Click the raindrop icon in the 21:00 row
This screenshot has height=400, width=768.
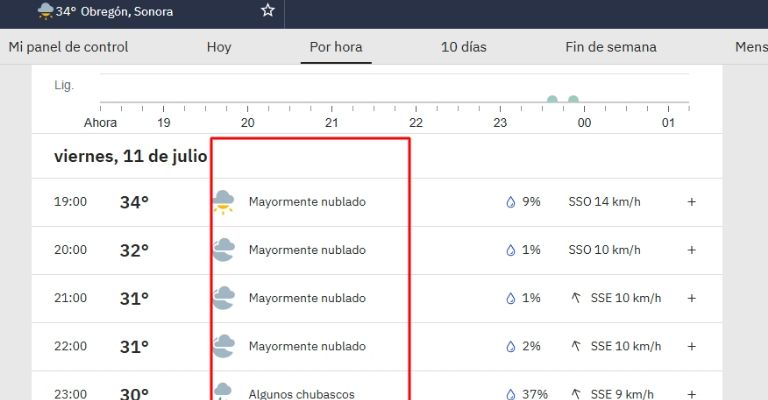(x=510, y=298)
